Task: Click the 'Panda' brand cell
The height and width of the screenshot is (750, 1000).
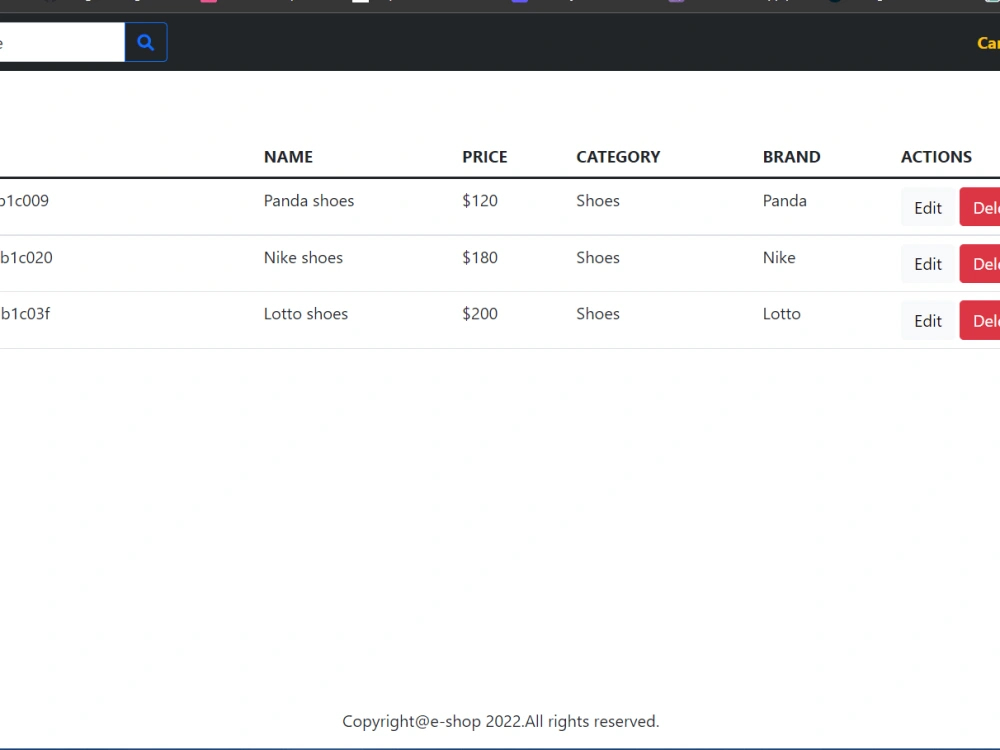Action: click(784, 201)
